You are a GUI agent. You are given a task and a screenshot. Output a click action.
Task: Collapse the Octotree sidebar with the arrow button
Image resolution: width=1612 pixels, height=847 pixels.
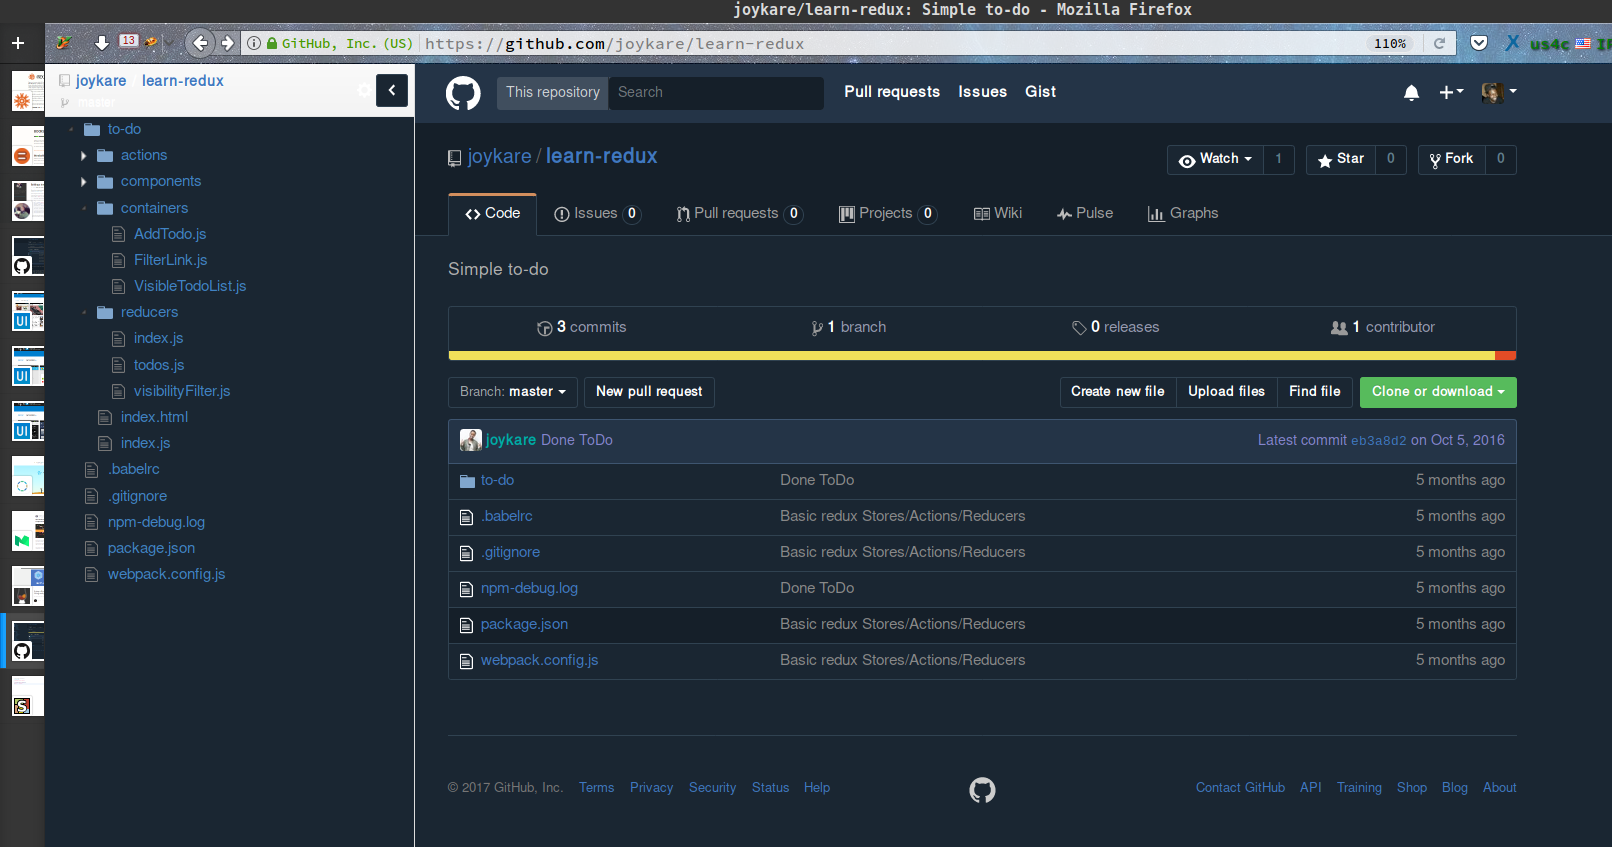(x=392, y=90)
